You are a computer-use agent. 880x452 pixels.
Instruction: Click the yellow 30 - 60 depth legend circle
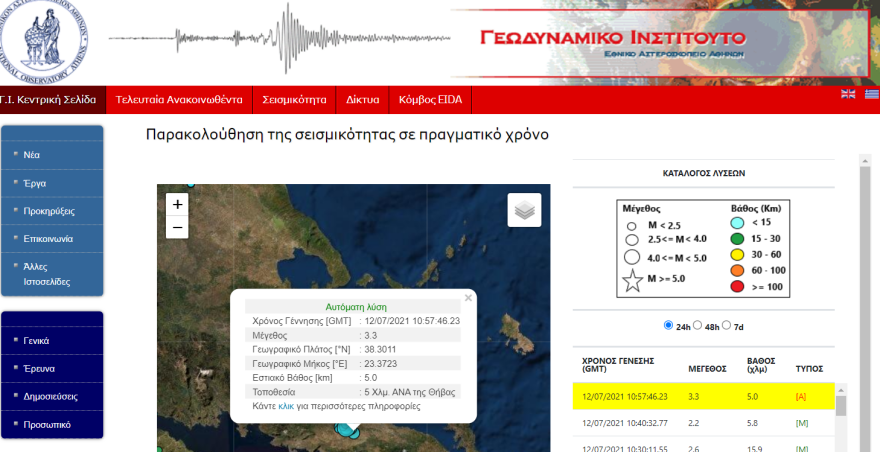tap(737, 255)
